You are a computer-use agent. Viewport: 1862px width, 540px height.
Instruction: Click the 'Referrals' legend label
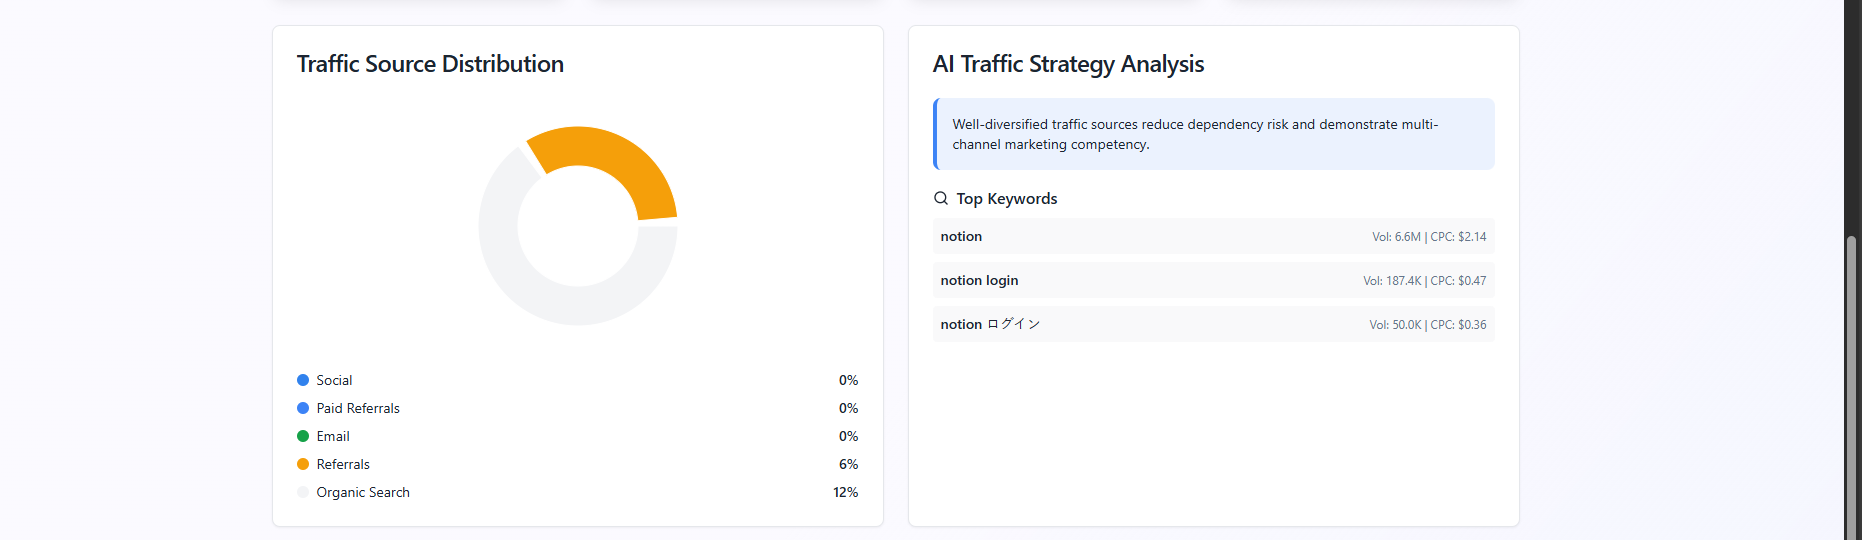point(343,464)
